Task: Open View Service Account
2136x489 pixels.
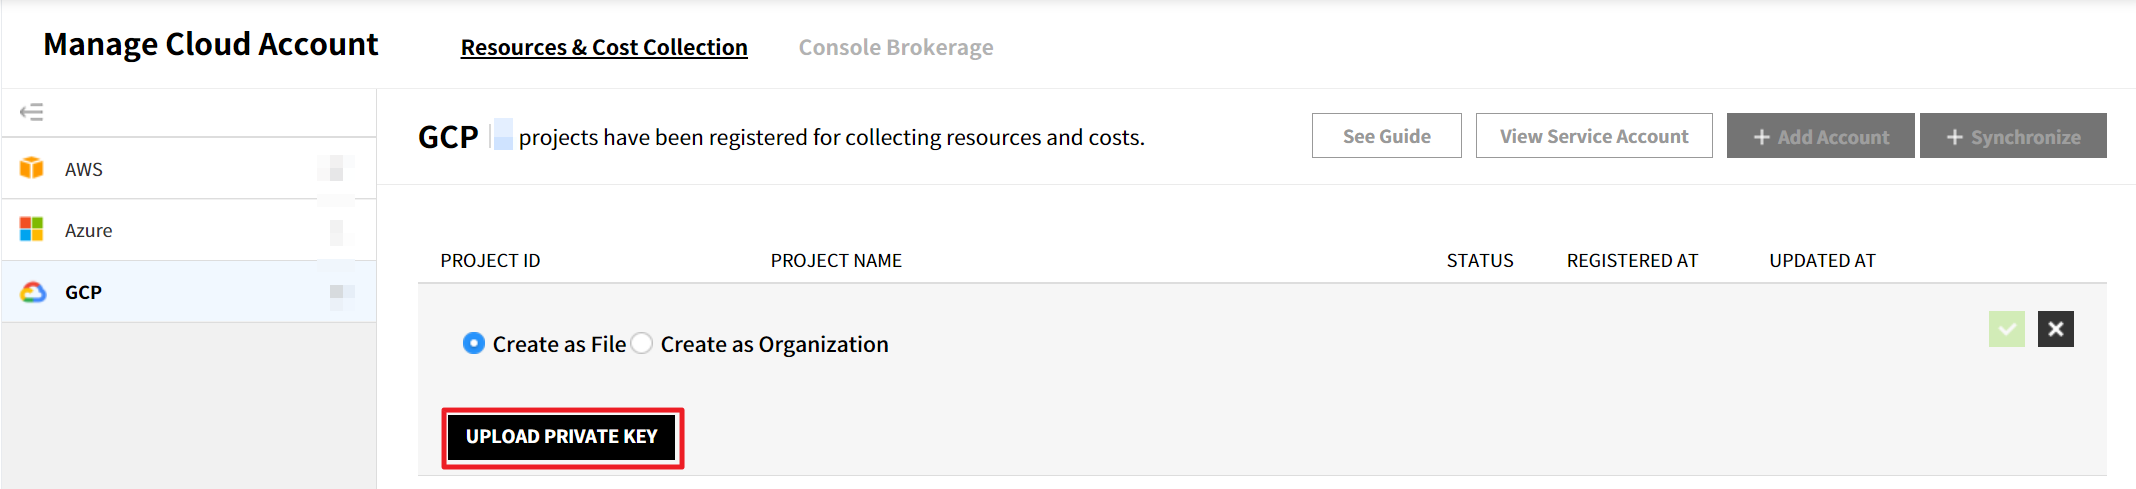Action: click(x=1593, y=136)
